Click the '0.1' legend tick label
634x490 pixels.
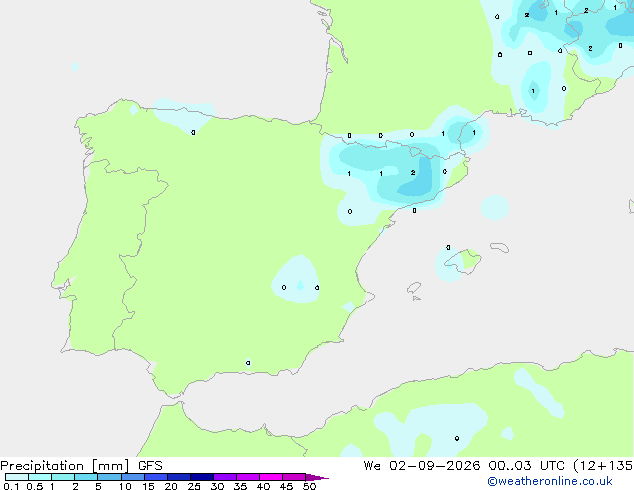pos(11,486)
